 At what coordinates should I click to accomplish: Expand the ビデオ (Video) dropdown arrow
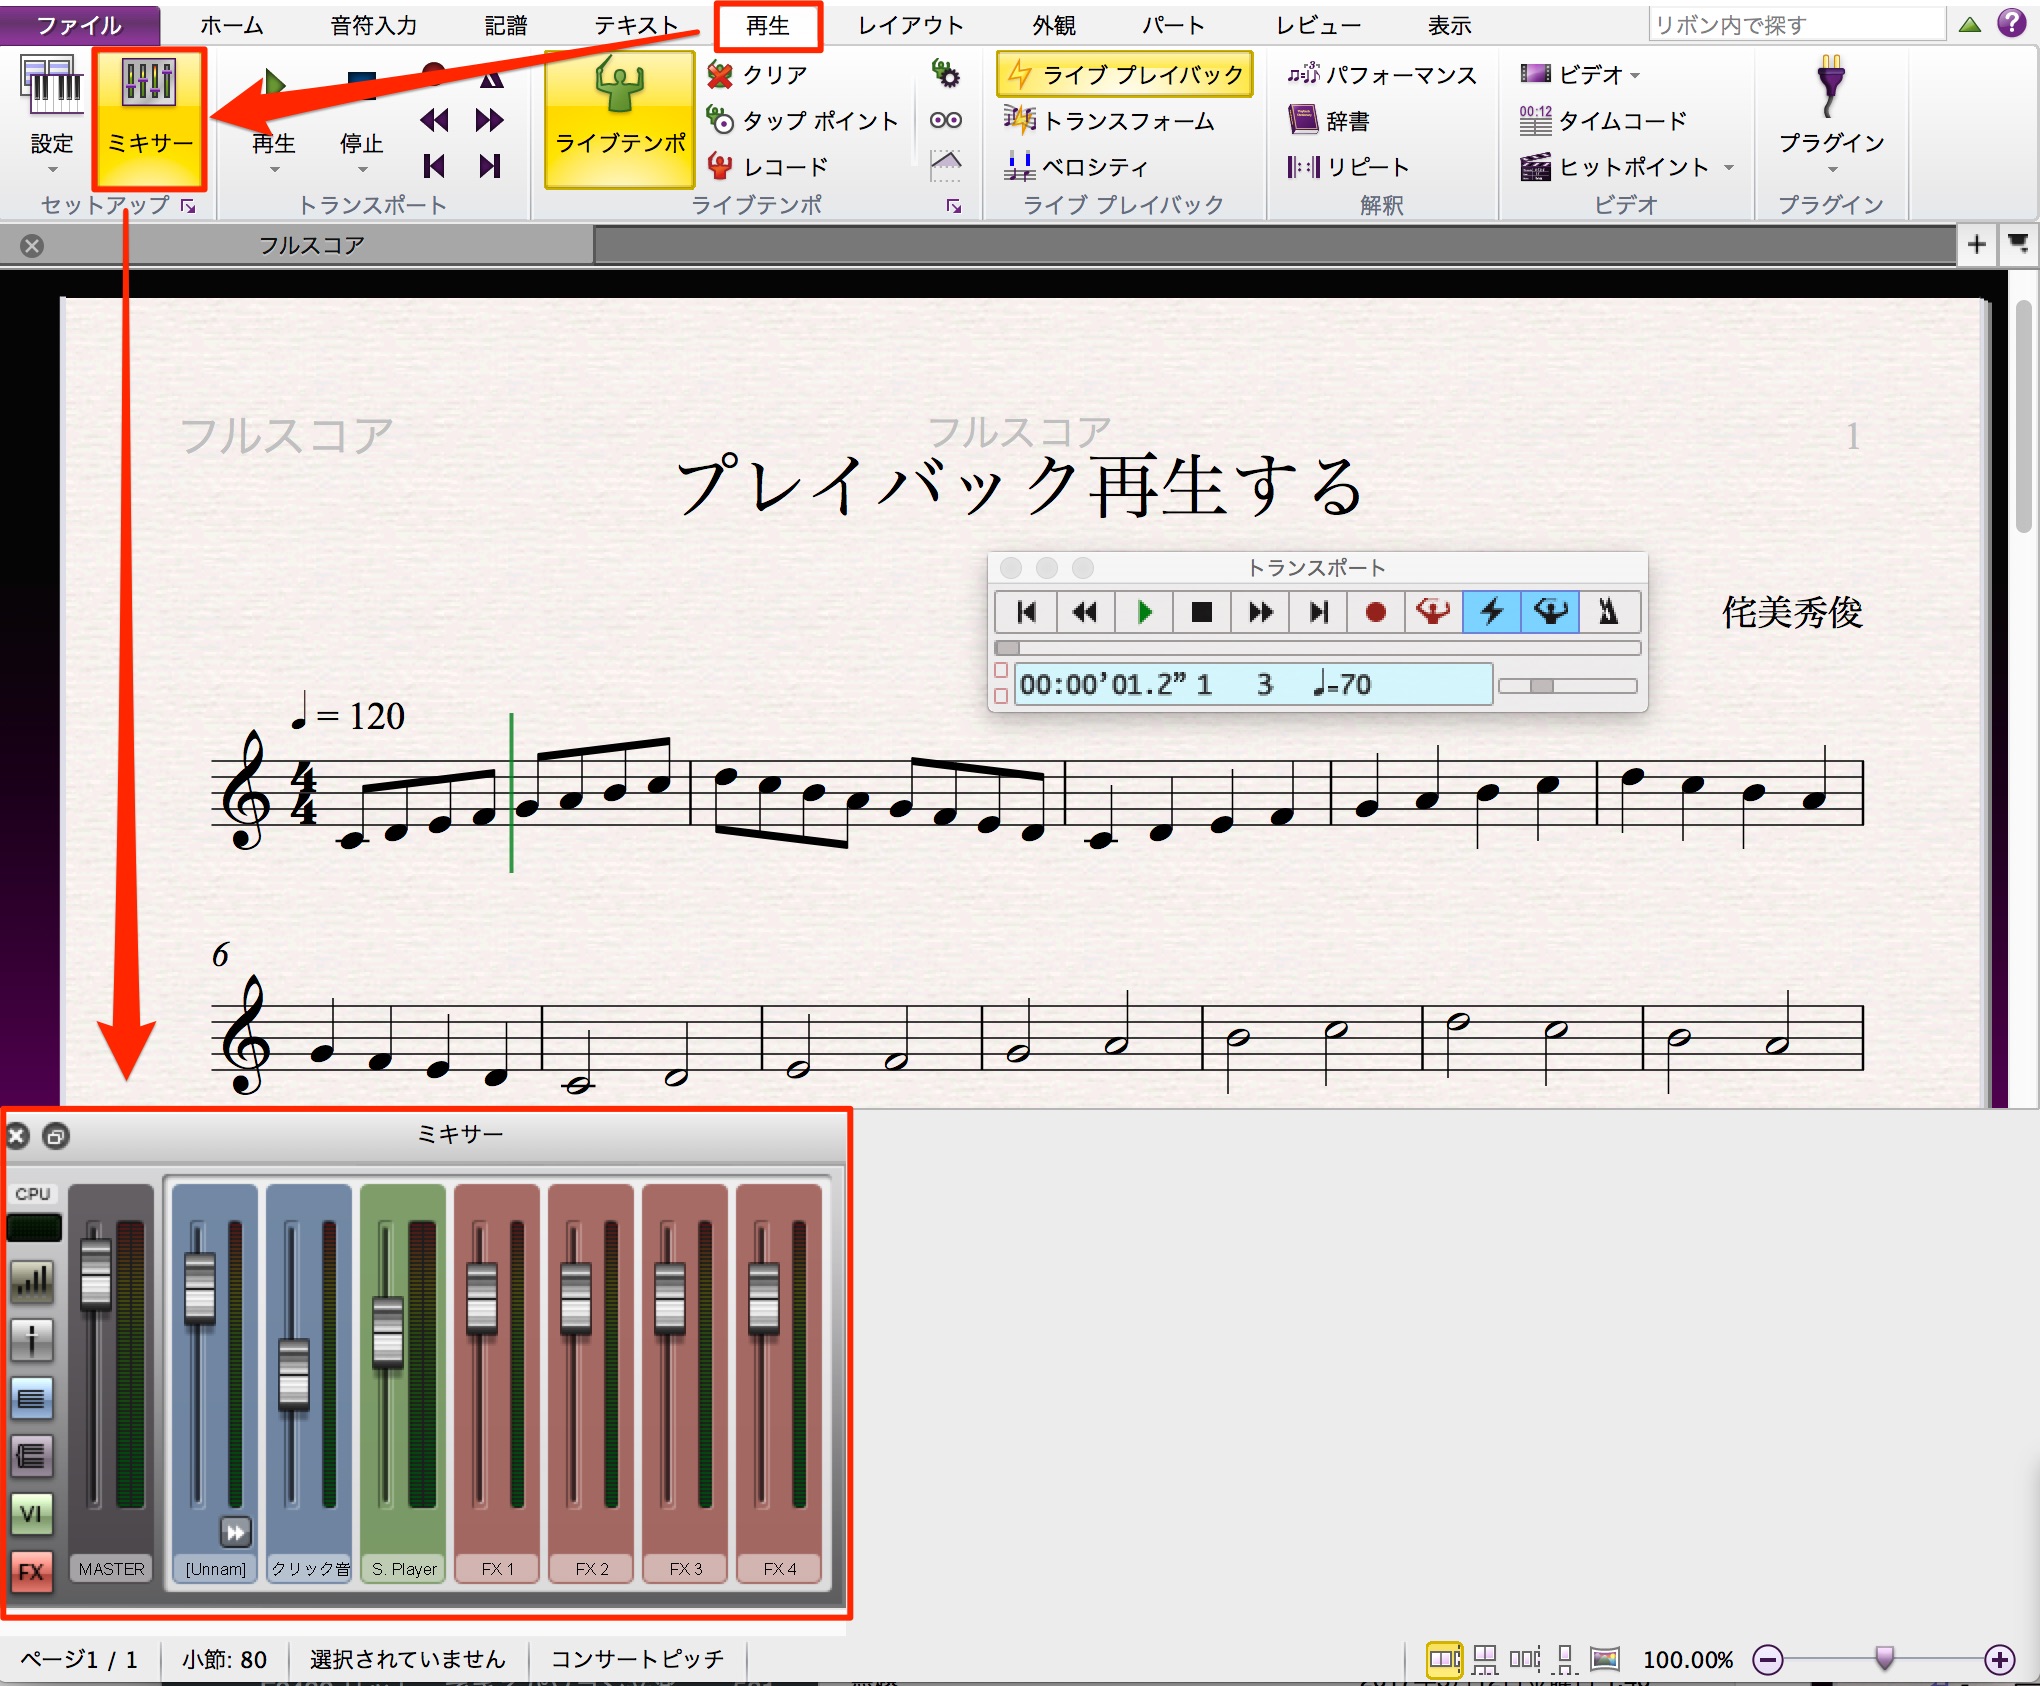coord(1635,75)
